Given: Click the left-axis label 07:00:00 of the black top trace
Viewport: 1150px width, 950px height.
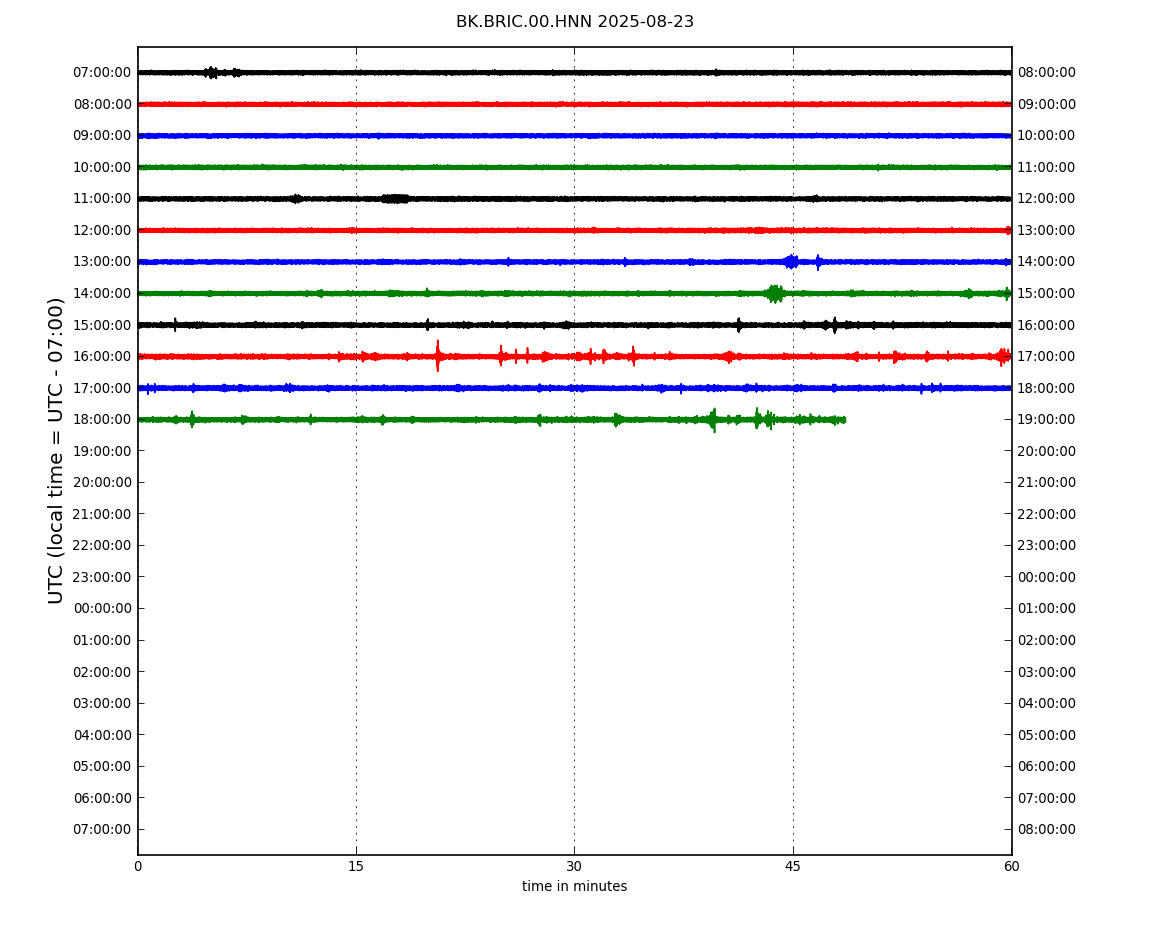Looking at the screenshot, I should click(x=102, y=73).
